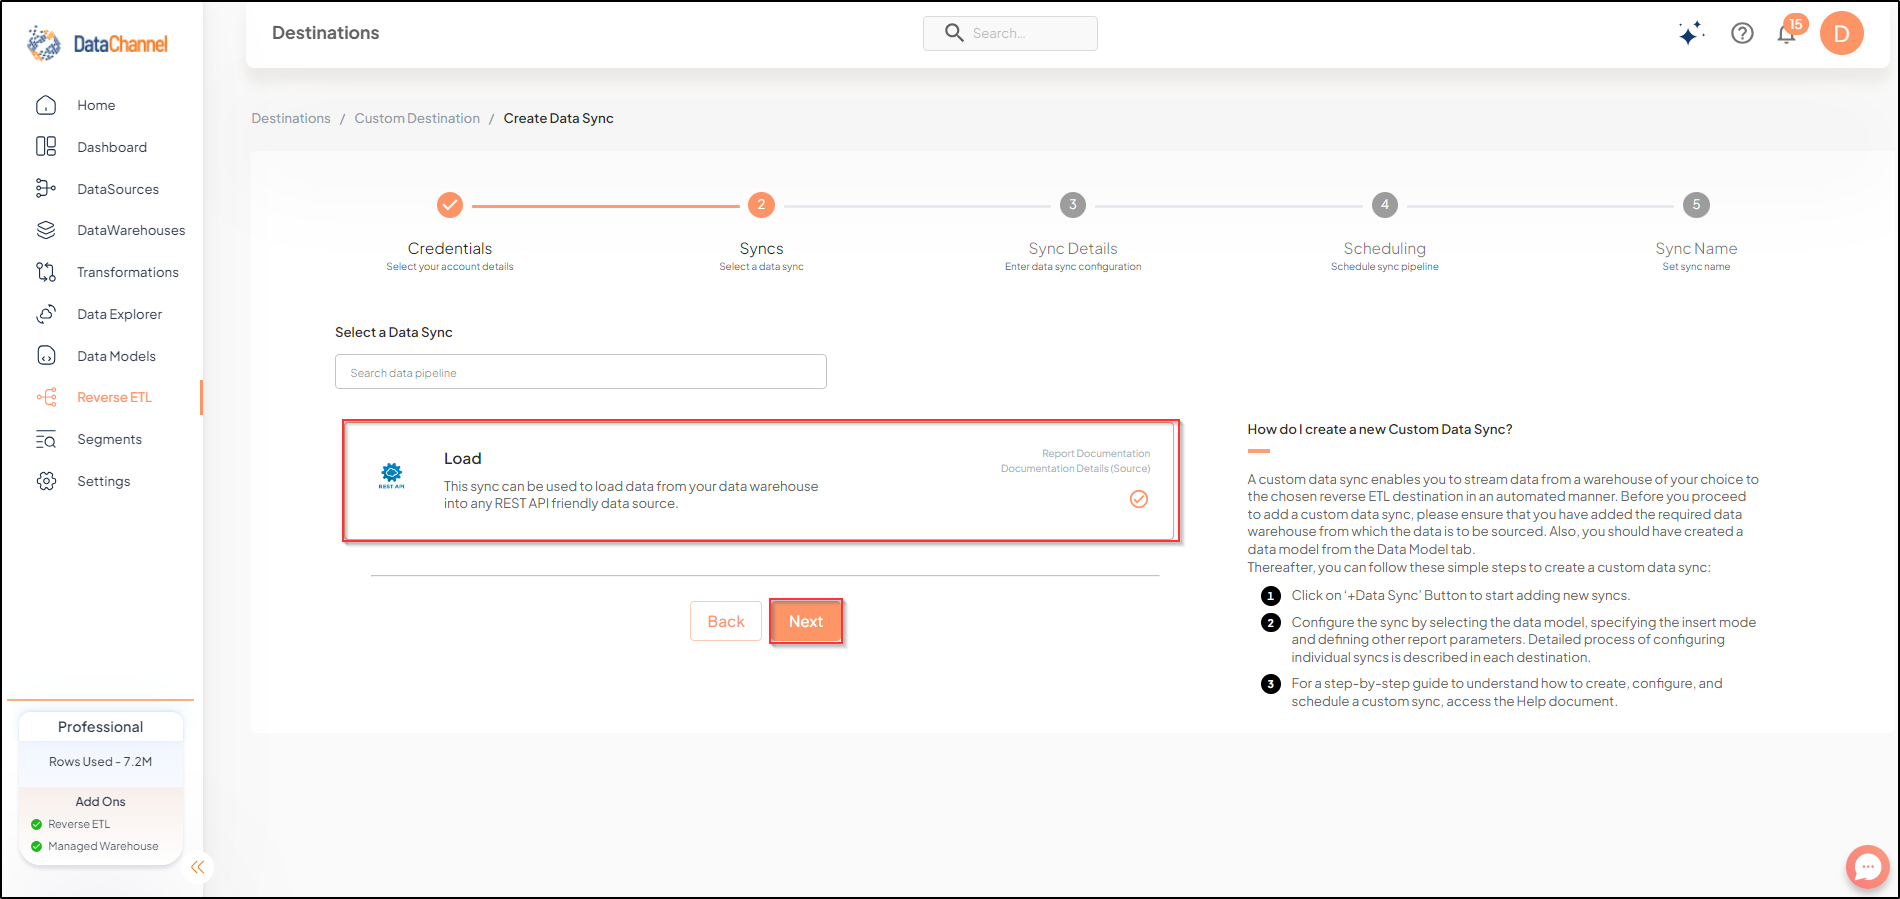Go to DataWarehouses menu item
The image size is (1900, 899).
click(x=131, y=230)
